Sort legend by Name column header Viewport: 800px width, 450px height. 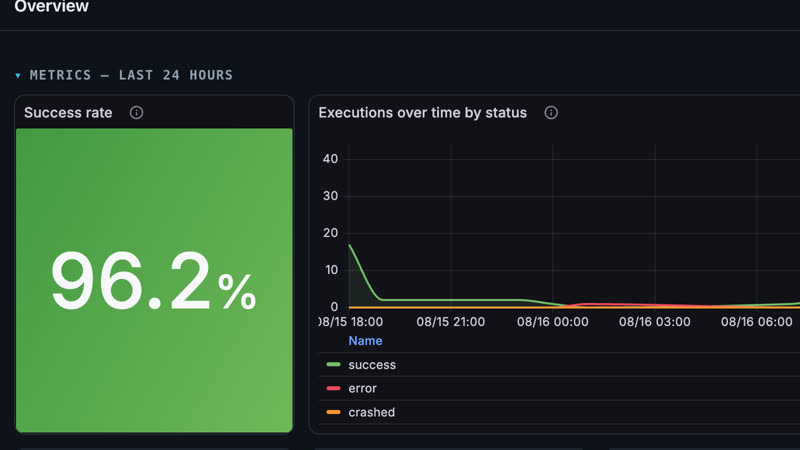(365, 341)
